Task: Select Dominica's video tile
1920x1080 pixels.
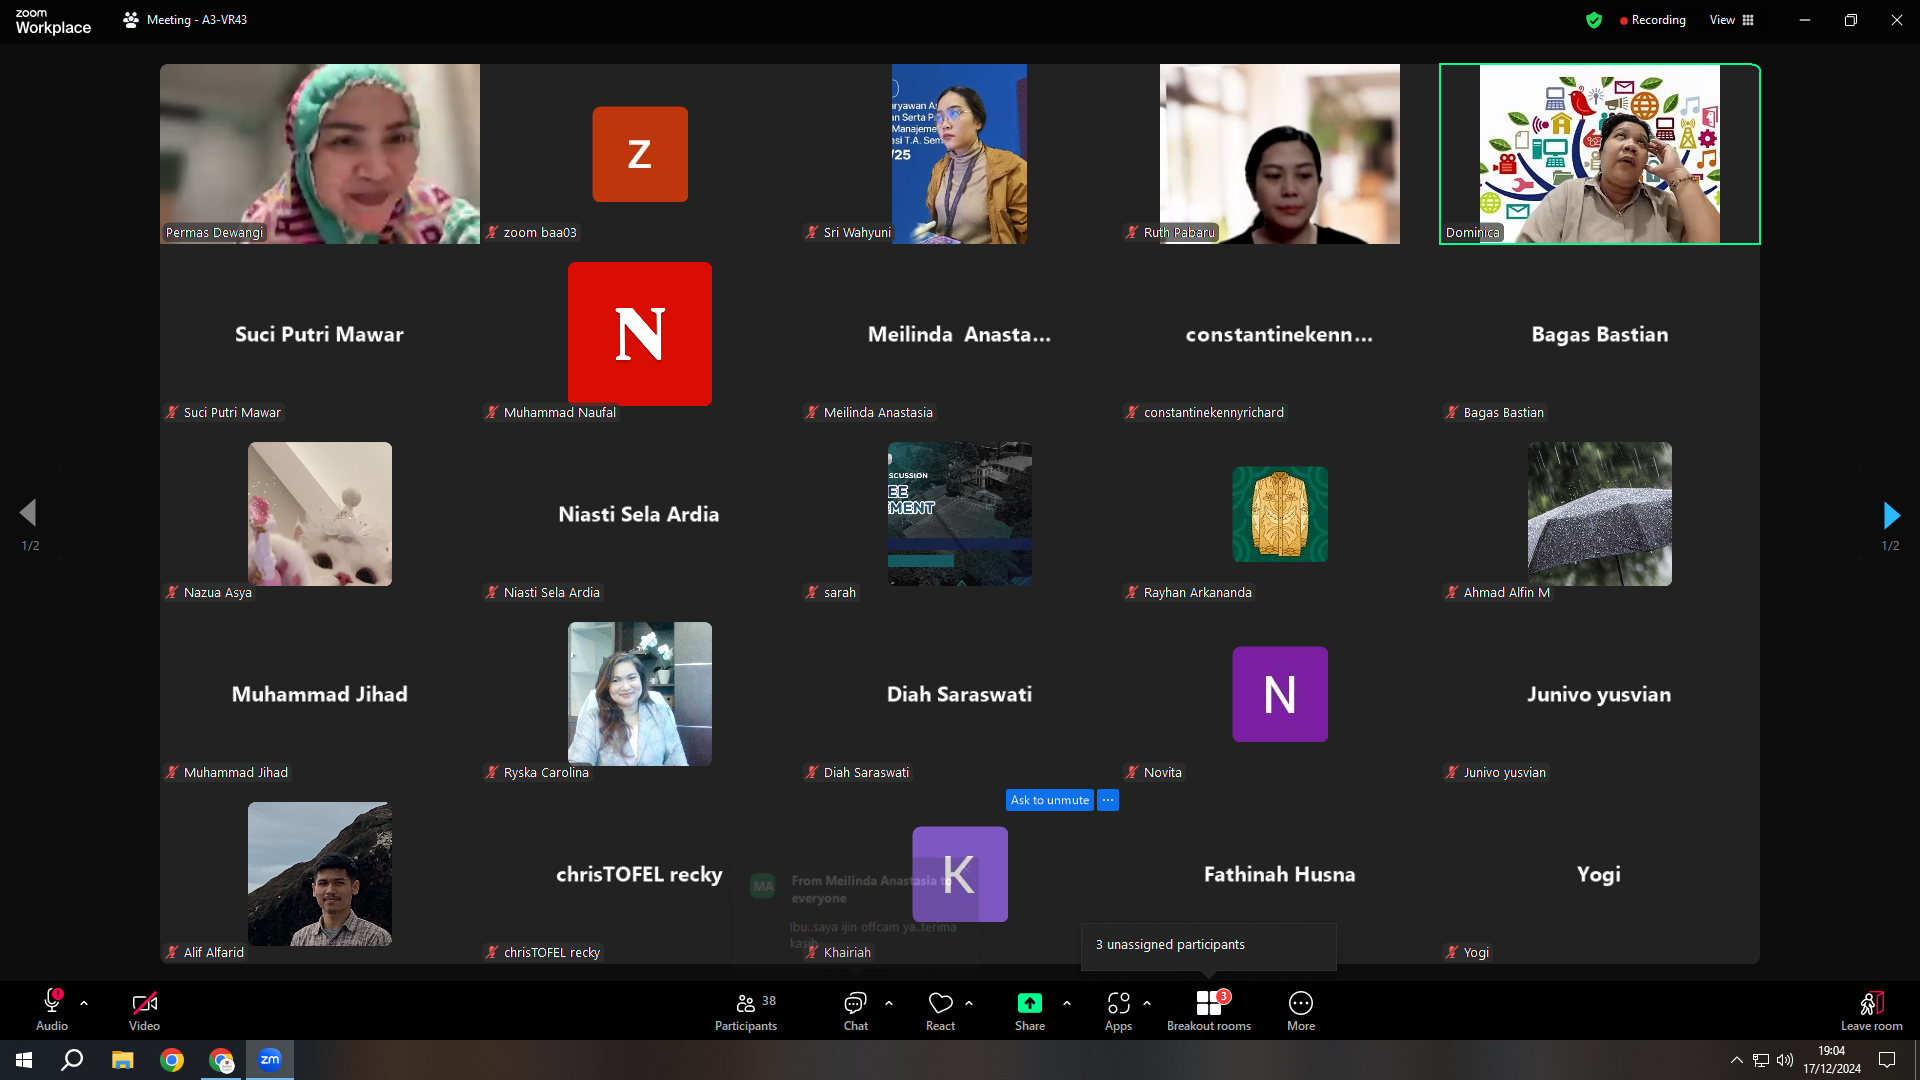Action: tap(1600, 154)
